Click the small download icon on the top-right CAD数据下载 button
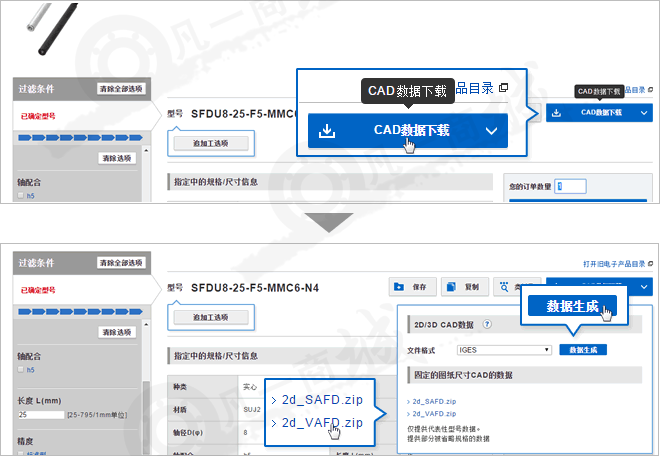Screen dimensions: 660x456 pyautogui.click(x=556, y=112)
